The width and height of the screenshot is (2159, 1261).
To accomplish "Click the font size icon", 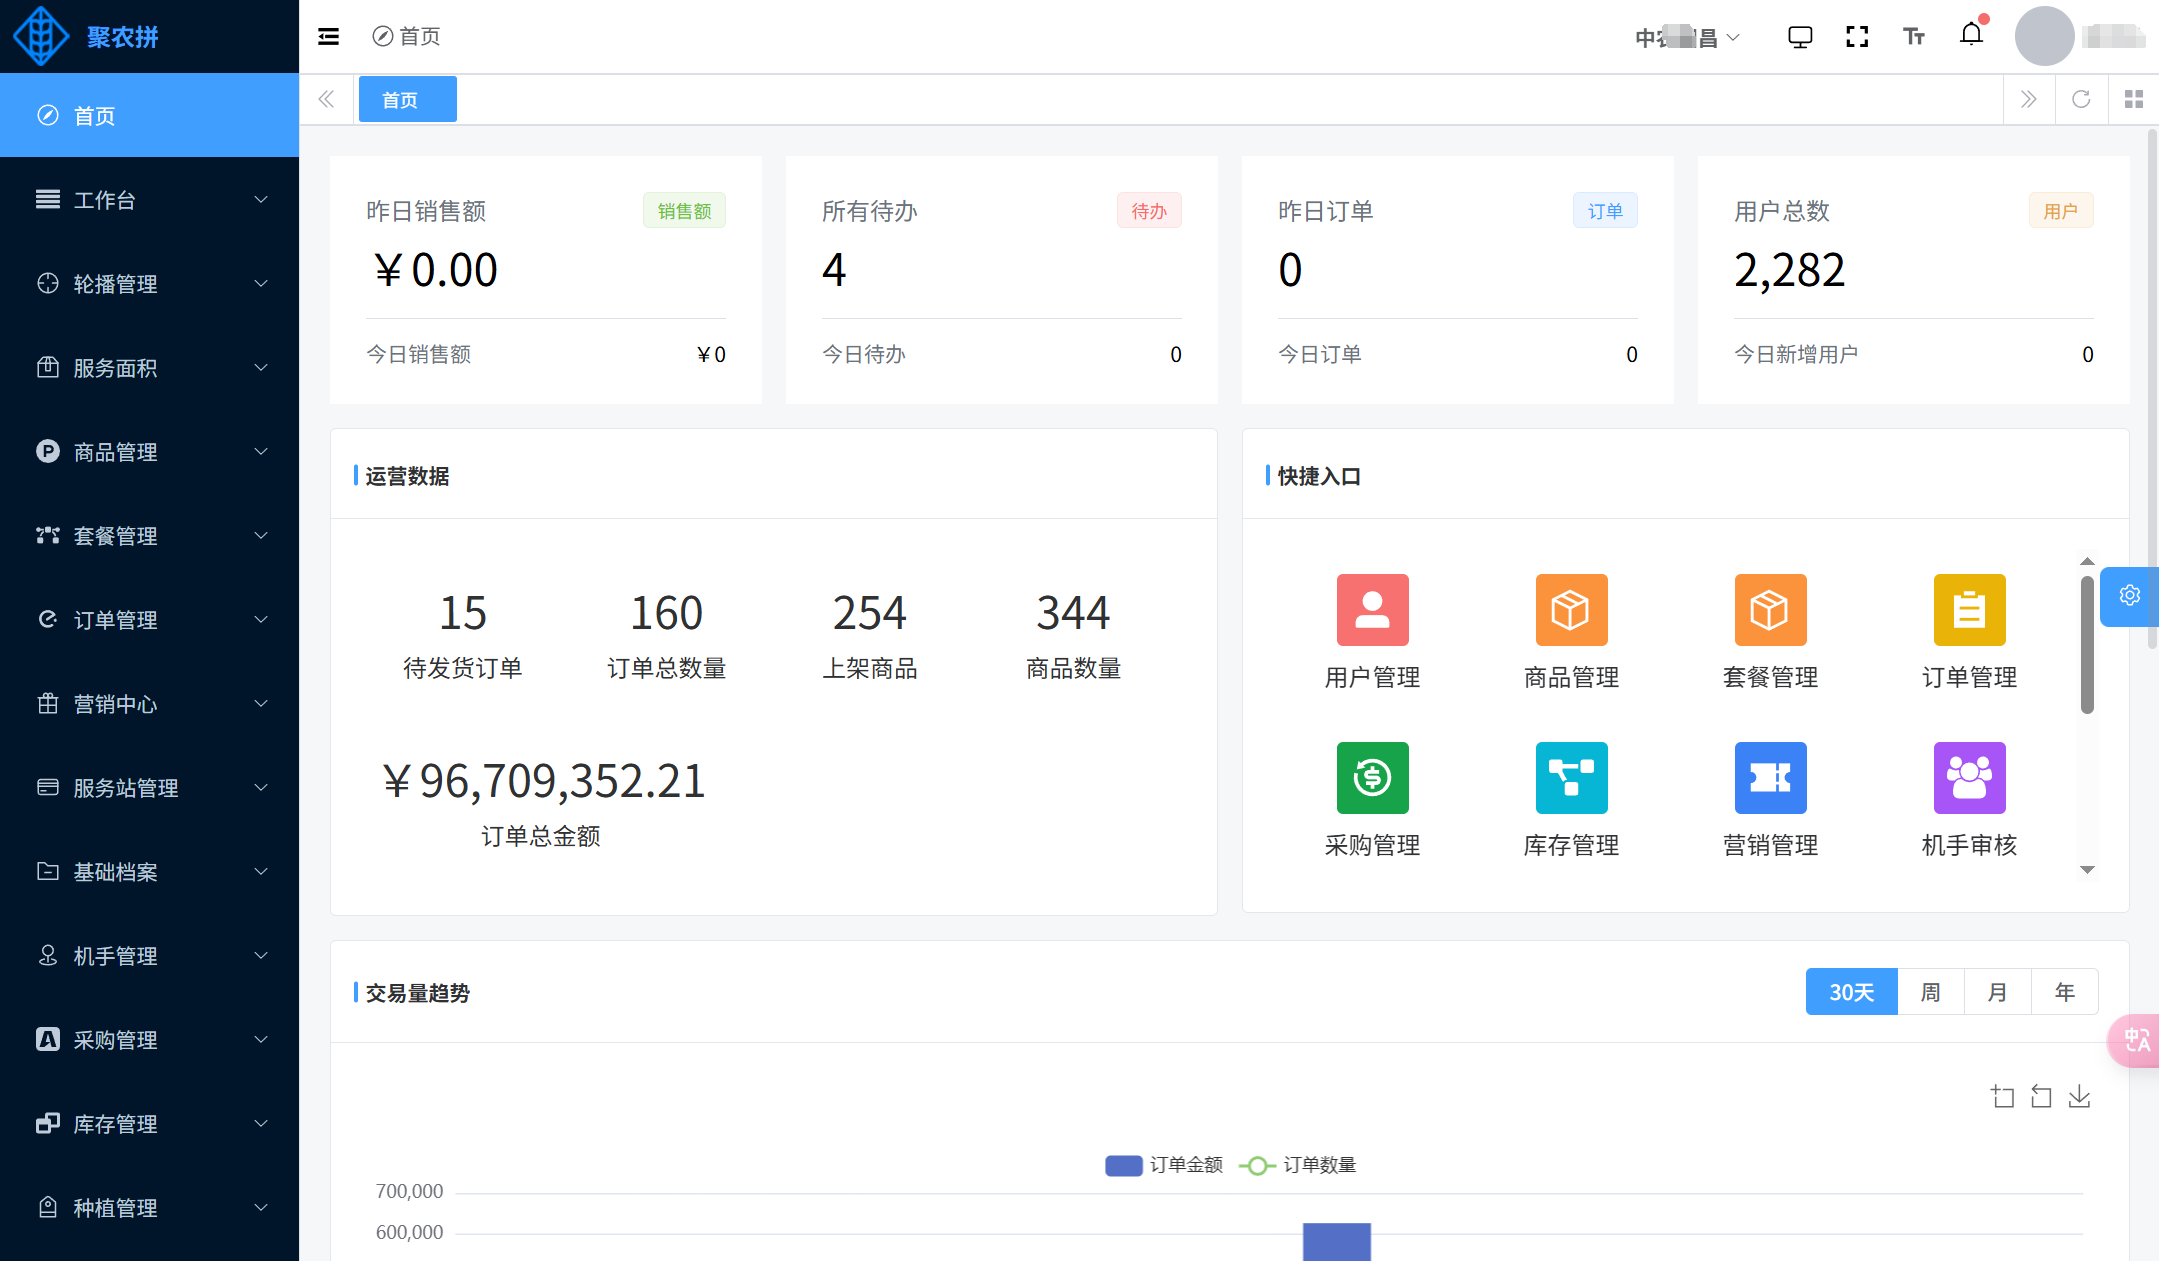I will 1914,37.
